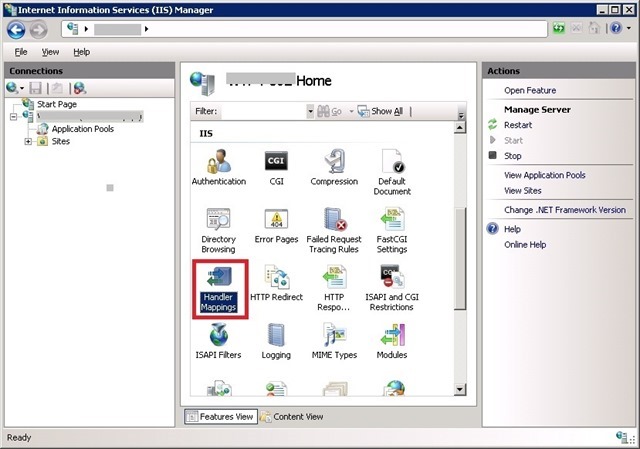The width and height of the screenshot is (640, 449).
Task: Click the Go filter button
Action: (330, 111)
